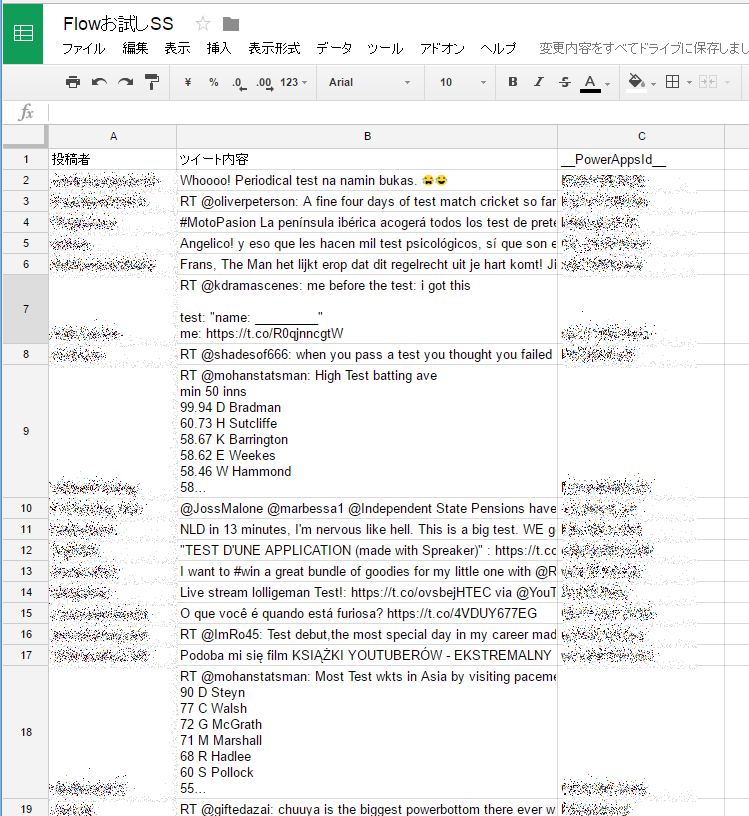This screenshot has width=749, height=816.
Task: Toggle bold formatting
Action: click(513, 82)
